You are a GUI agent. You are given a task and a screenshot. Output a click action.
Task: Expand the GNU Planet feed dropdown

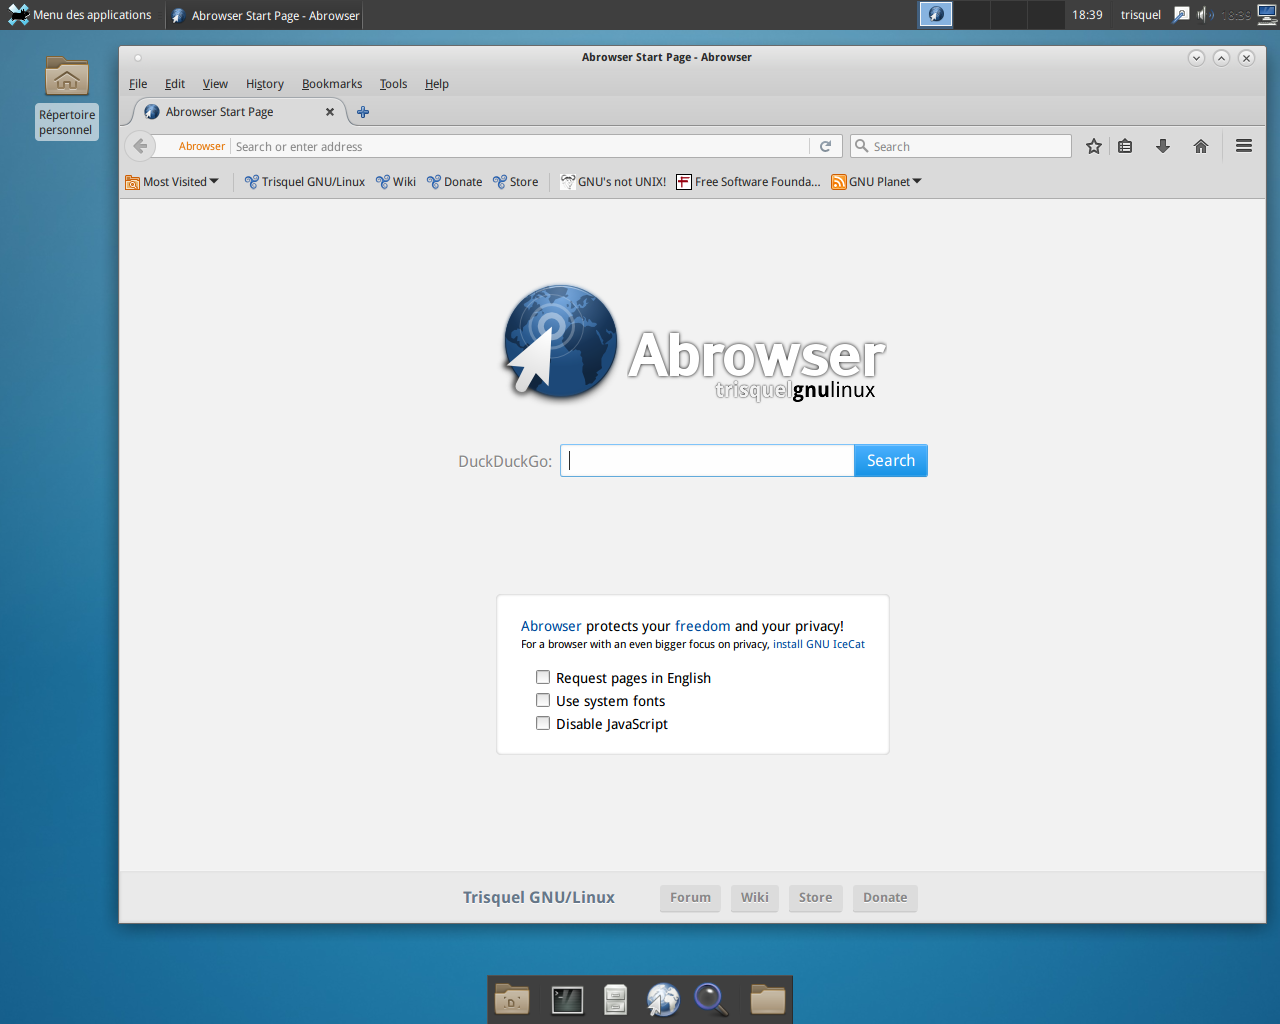(877, 182)
